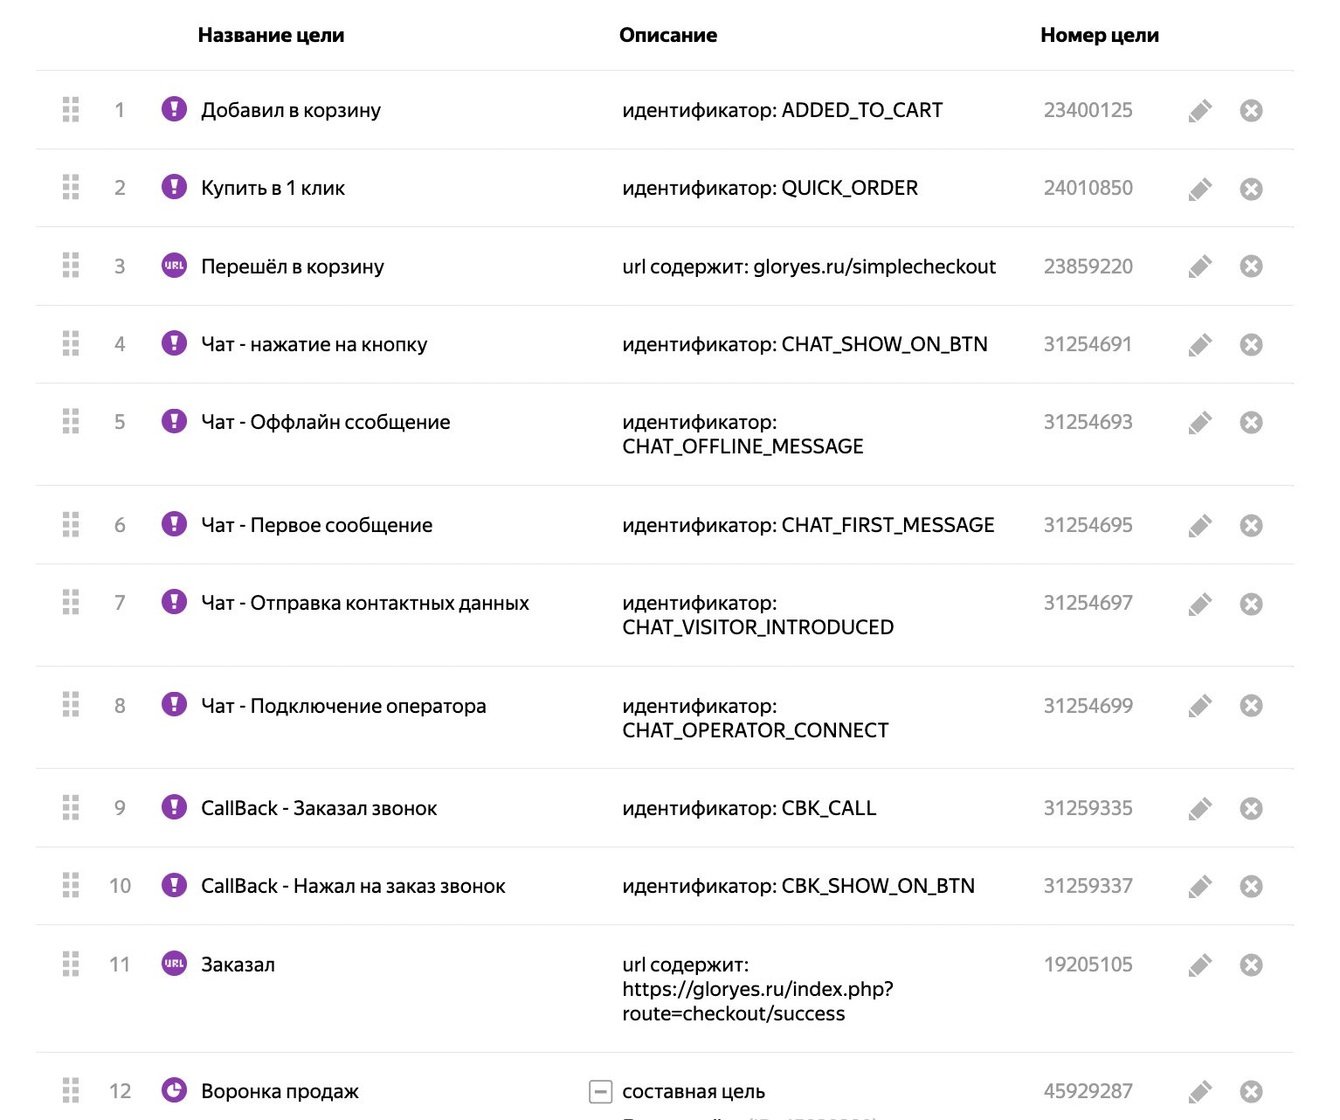Edit the 'Воронка продаж' goal
The image size is (1340, 1120).
point(1200,1092)
